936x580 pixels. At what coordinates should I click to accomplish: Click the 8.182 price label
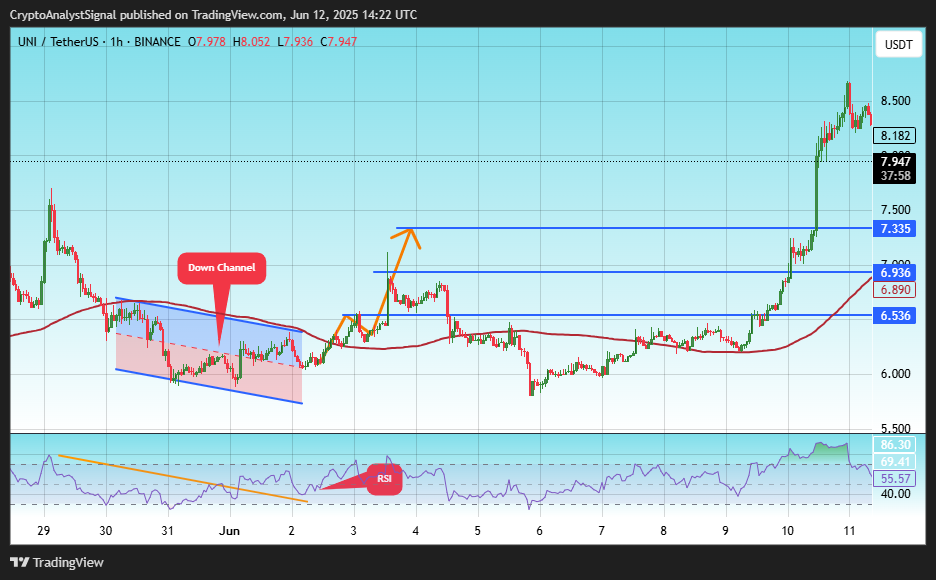coord(894,135)
